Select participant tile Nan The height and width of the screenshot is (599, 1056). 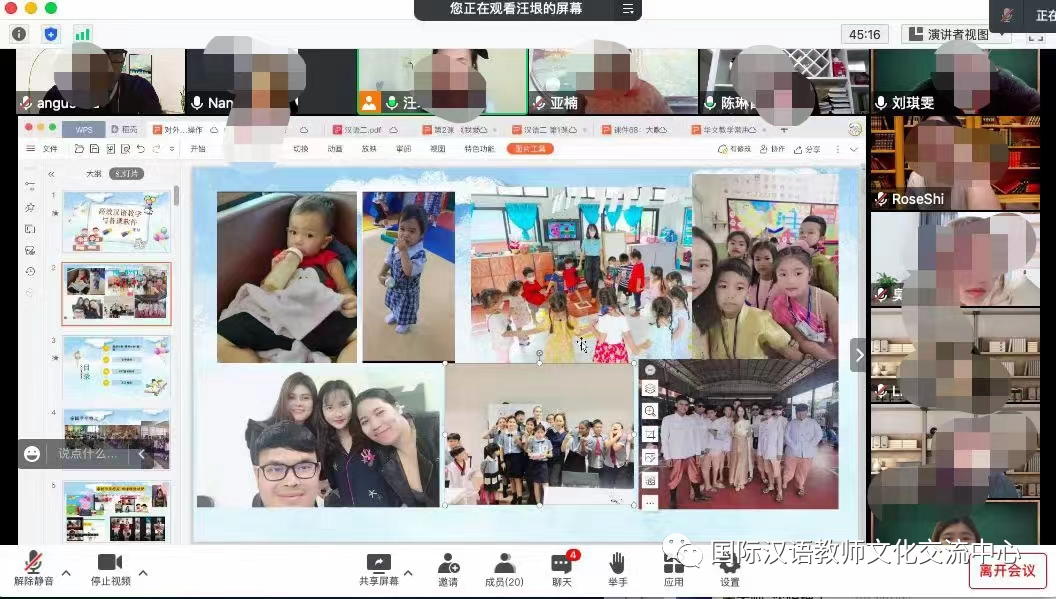coord(270,81)
